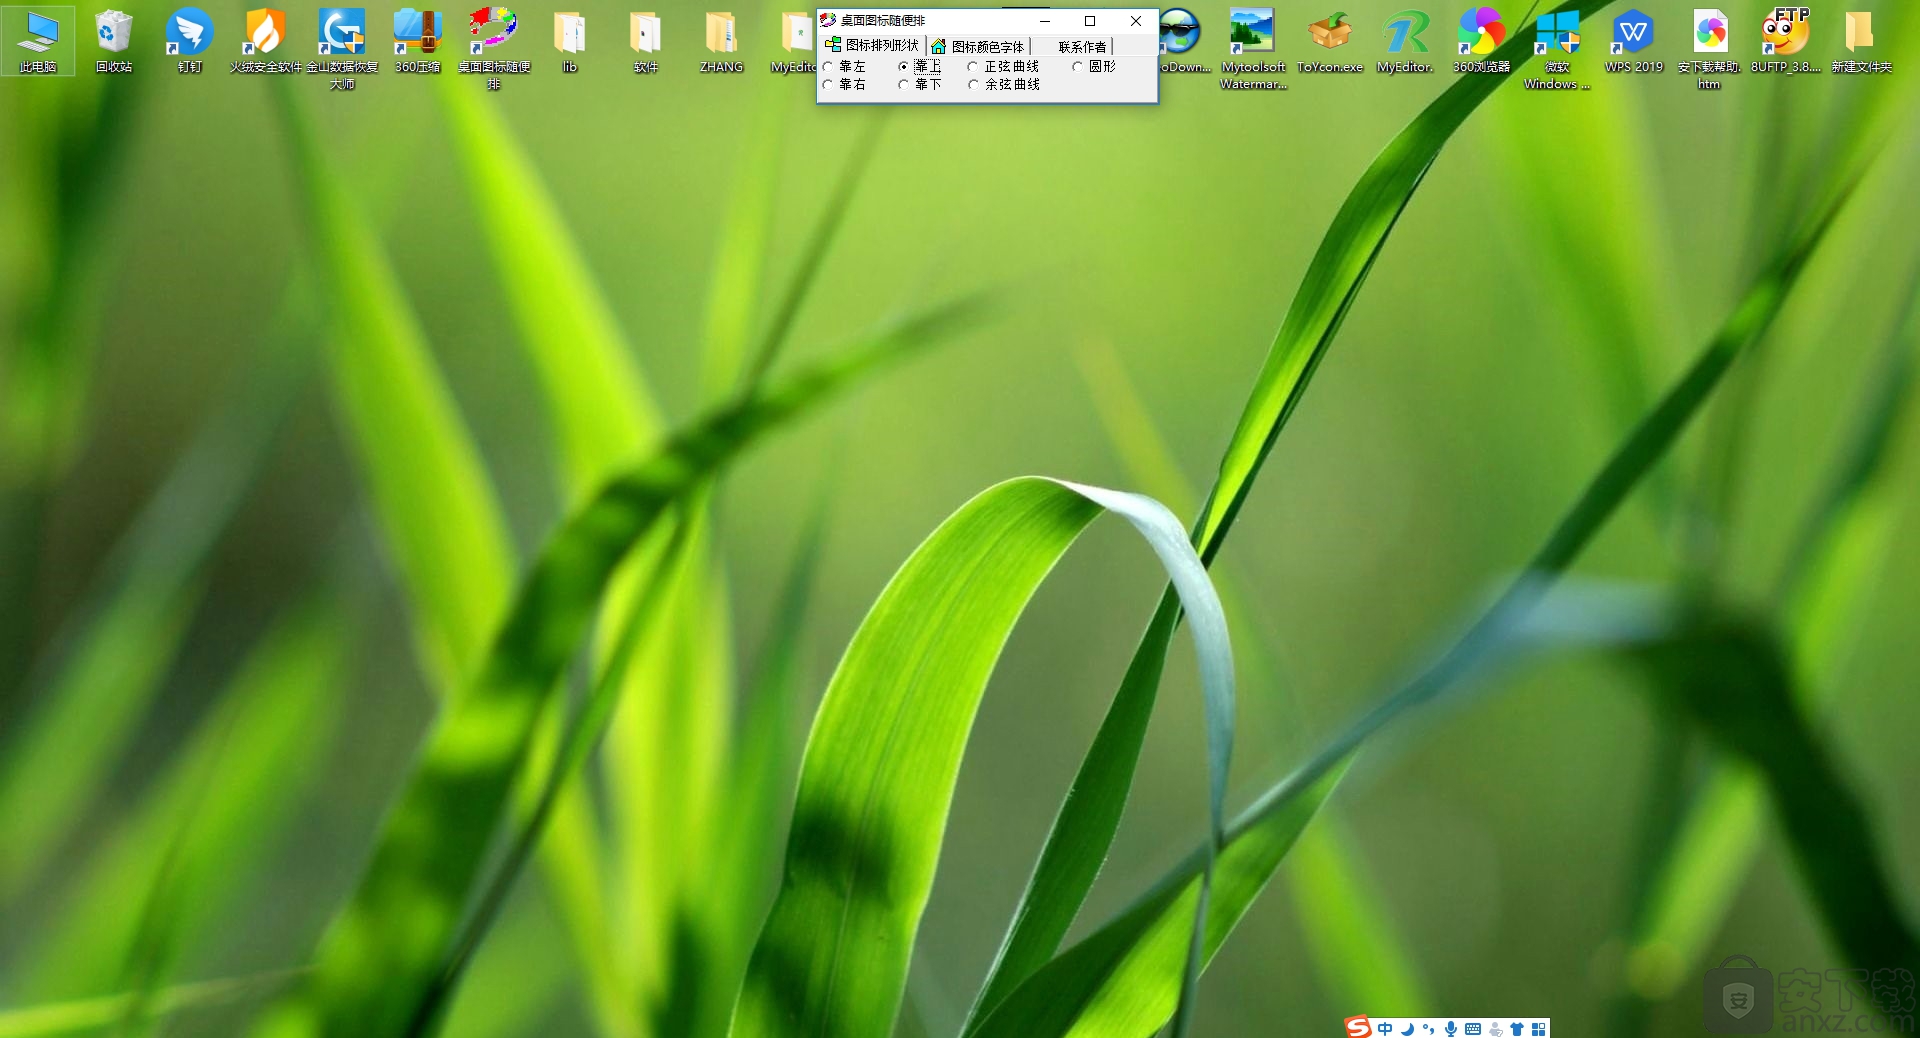Switch to the 图标排列形状 tab
Viewport: 1920px width, 1038px height.
point(872,45)
